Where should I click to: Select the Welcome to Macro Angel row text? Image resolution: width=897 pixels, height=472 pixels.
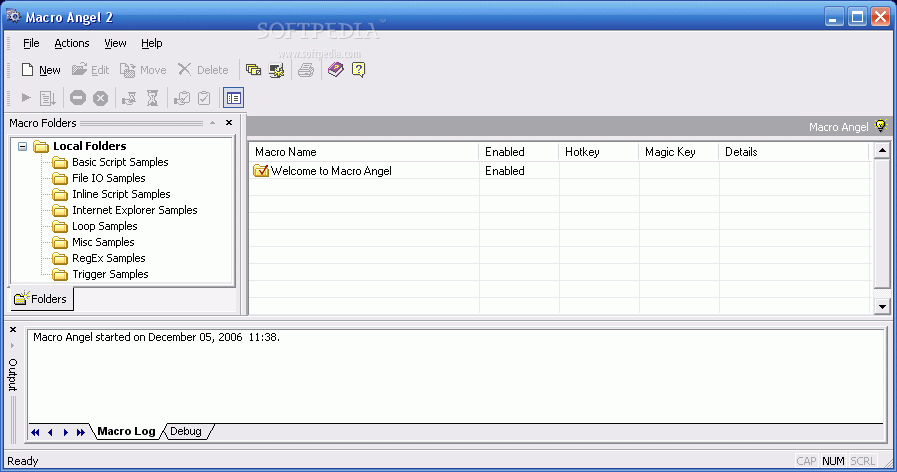tap(331, 170)
